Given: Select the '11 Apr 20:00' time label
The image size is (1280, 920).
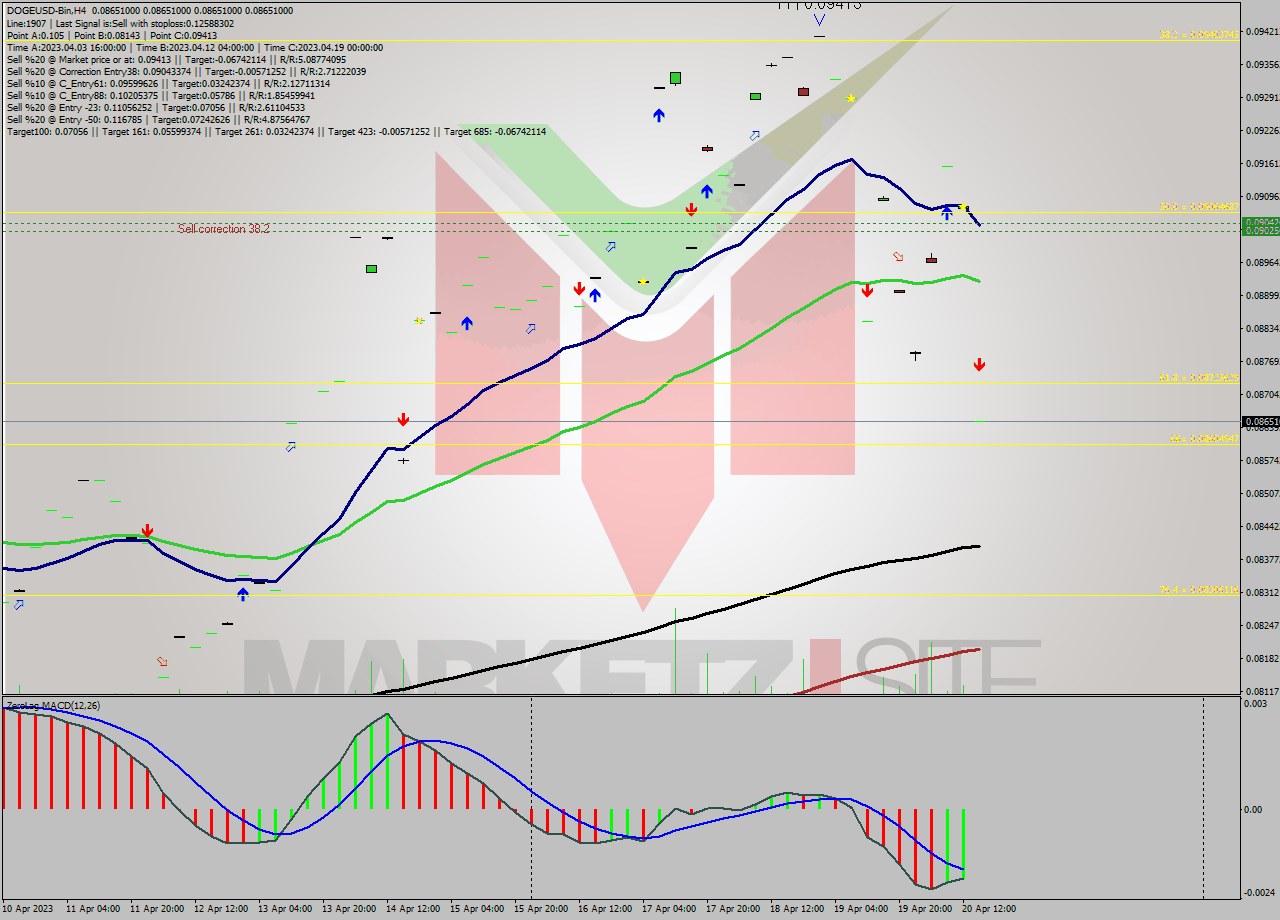Looking at the screenshot, I should click(x=157, y=909).
